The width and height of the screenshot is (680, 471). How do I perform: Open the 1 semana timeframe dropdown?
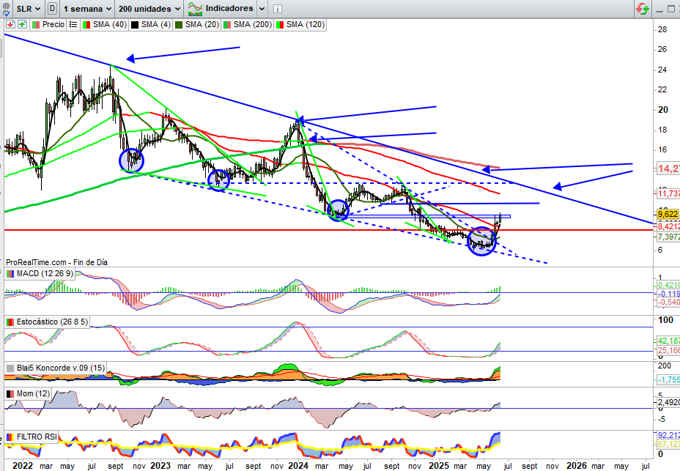(87, 9)
